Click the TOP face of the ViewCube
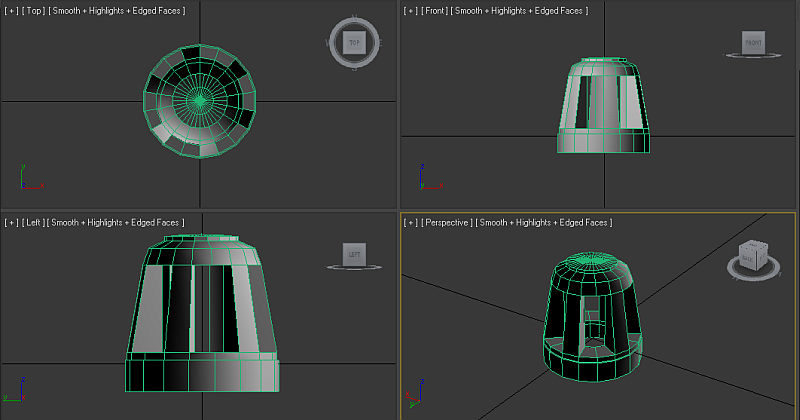Viewport: 800px width, 420px height. click(353, 42)
